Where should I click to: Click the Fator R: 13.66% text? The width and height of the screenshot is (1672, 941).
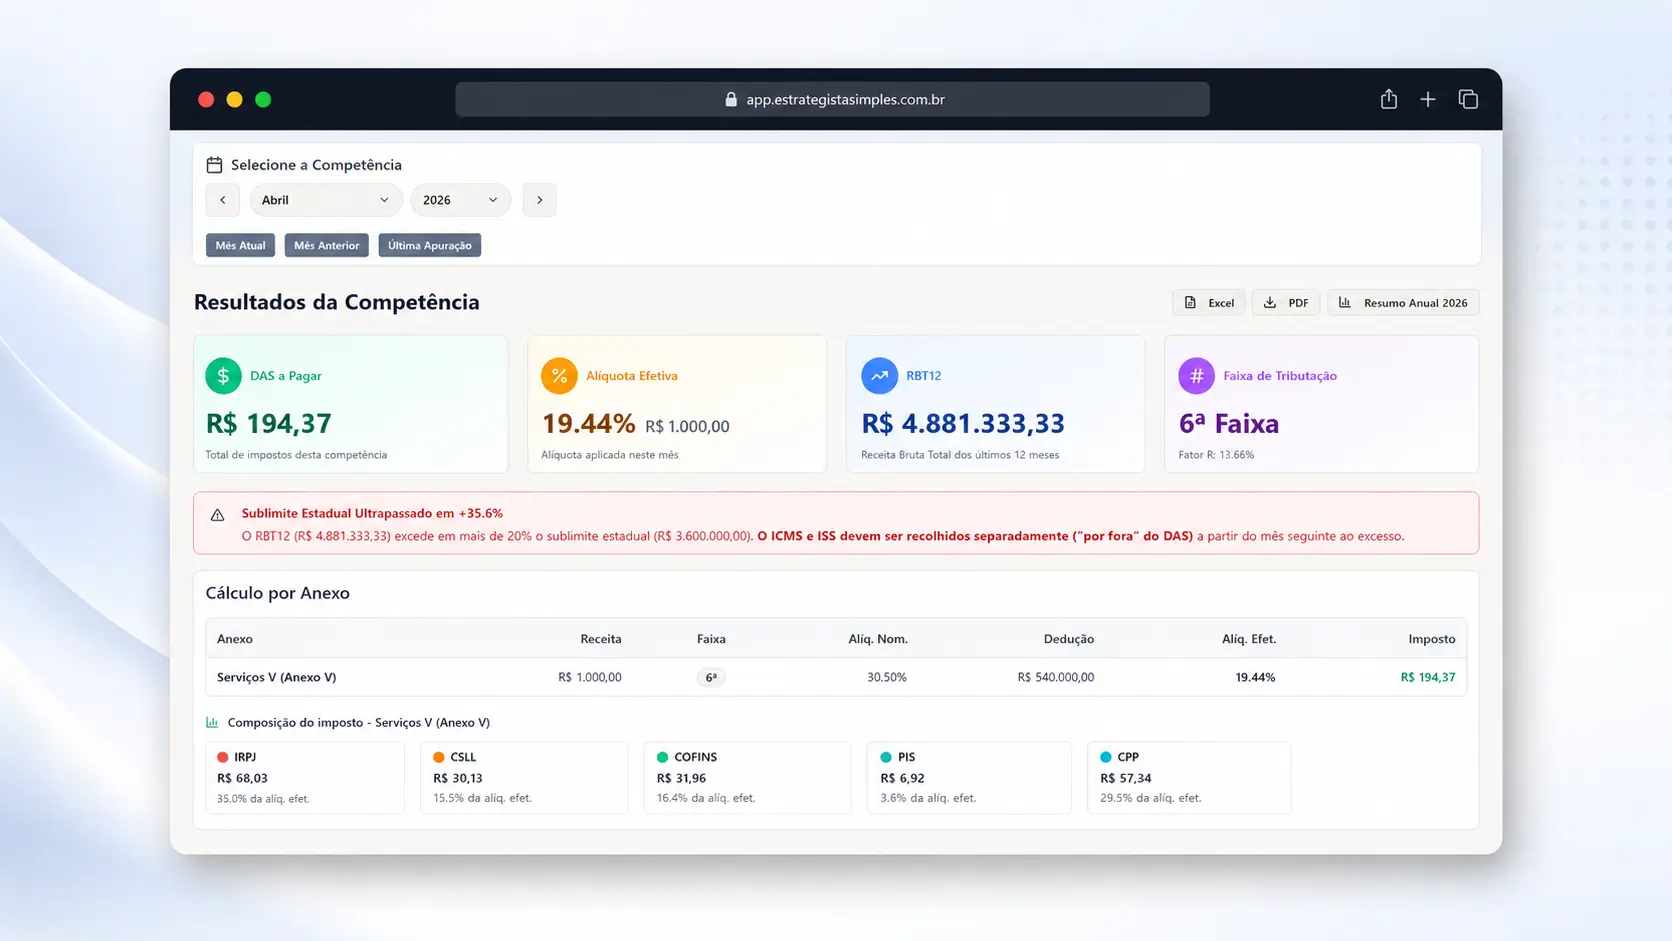point(1216,455)
